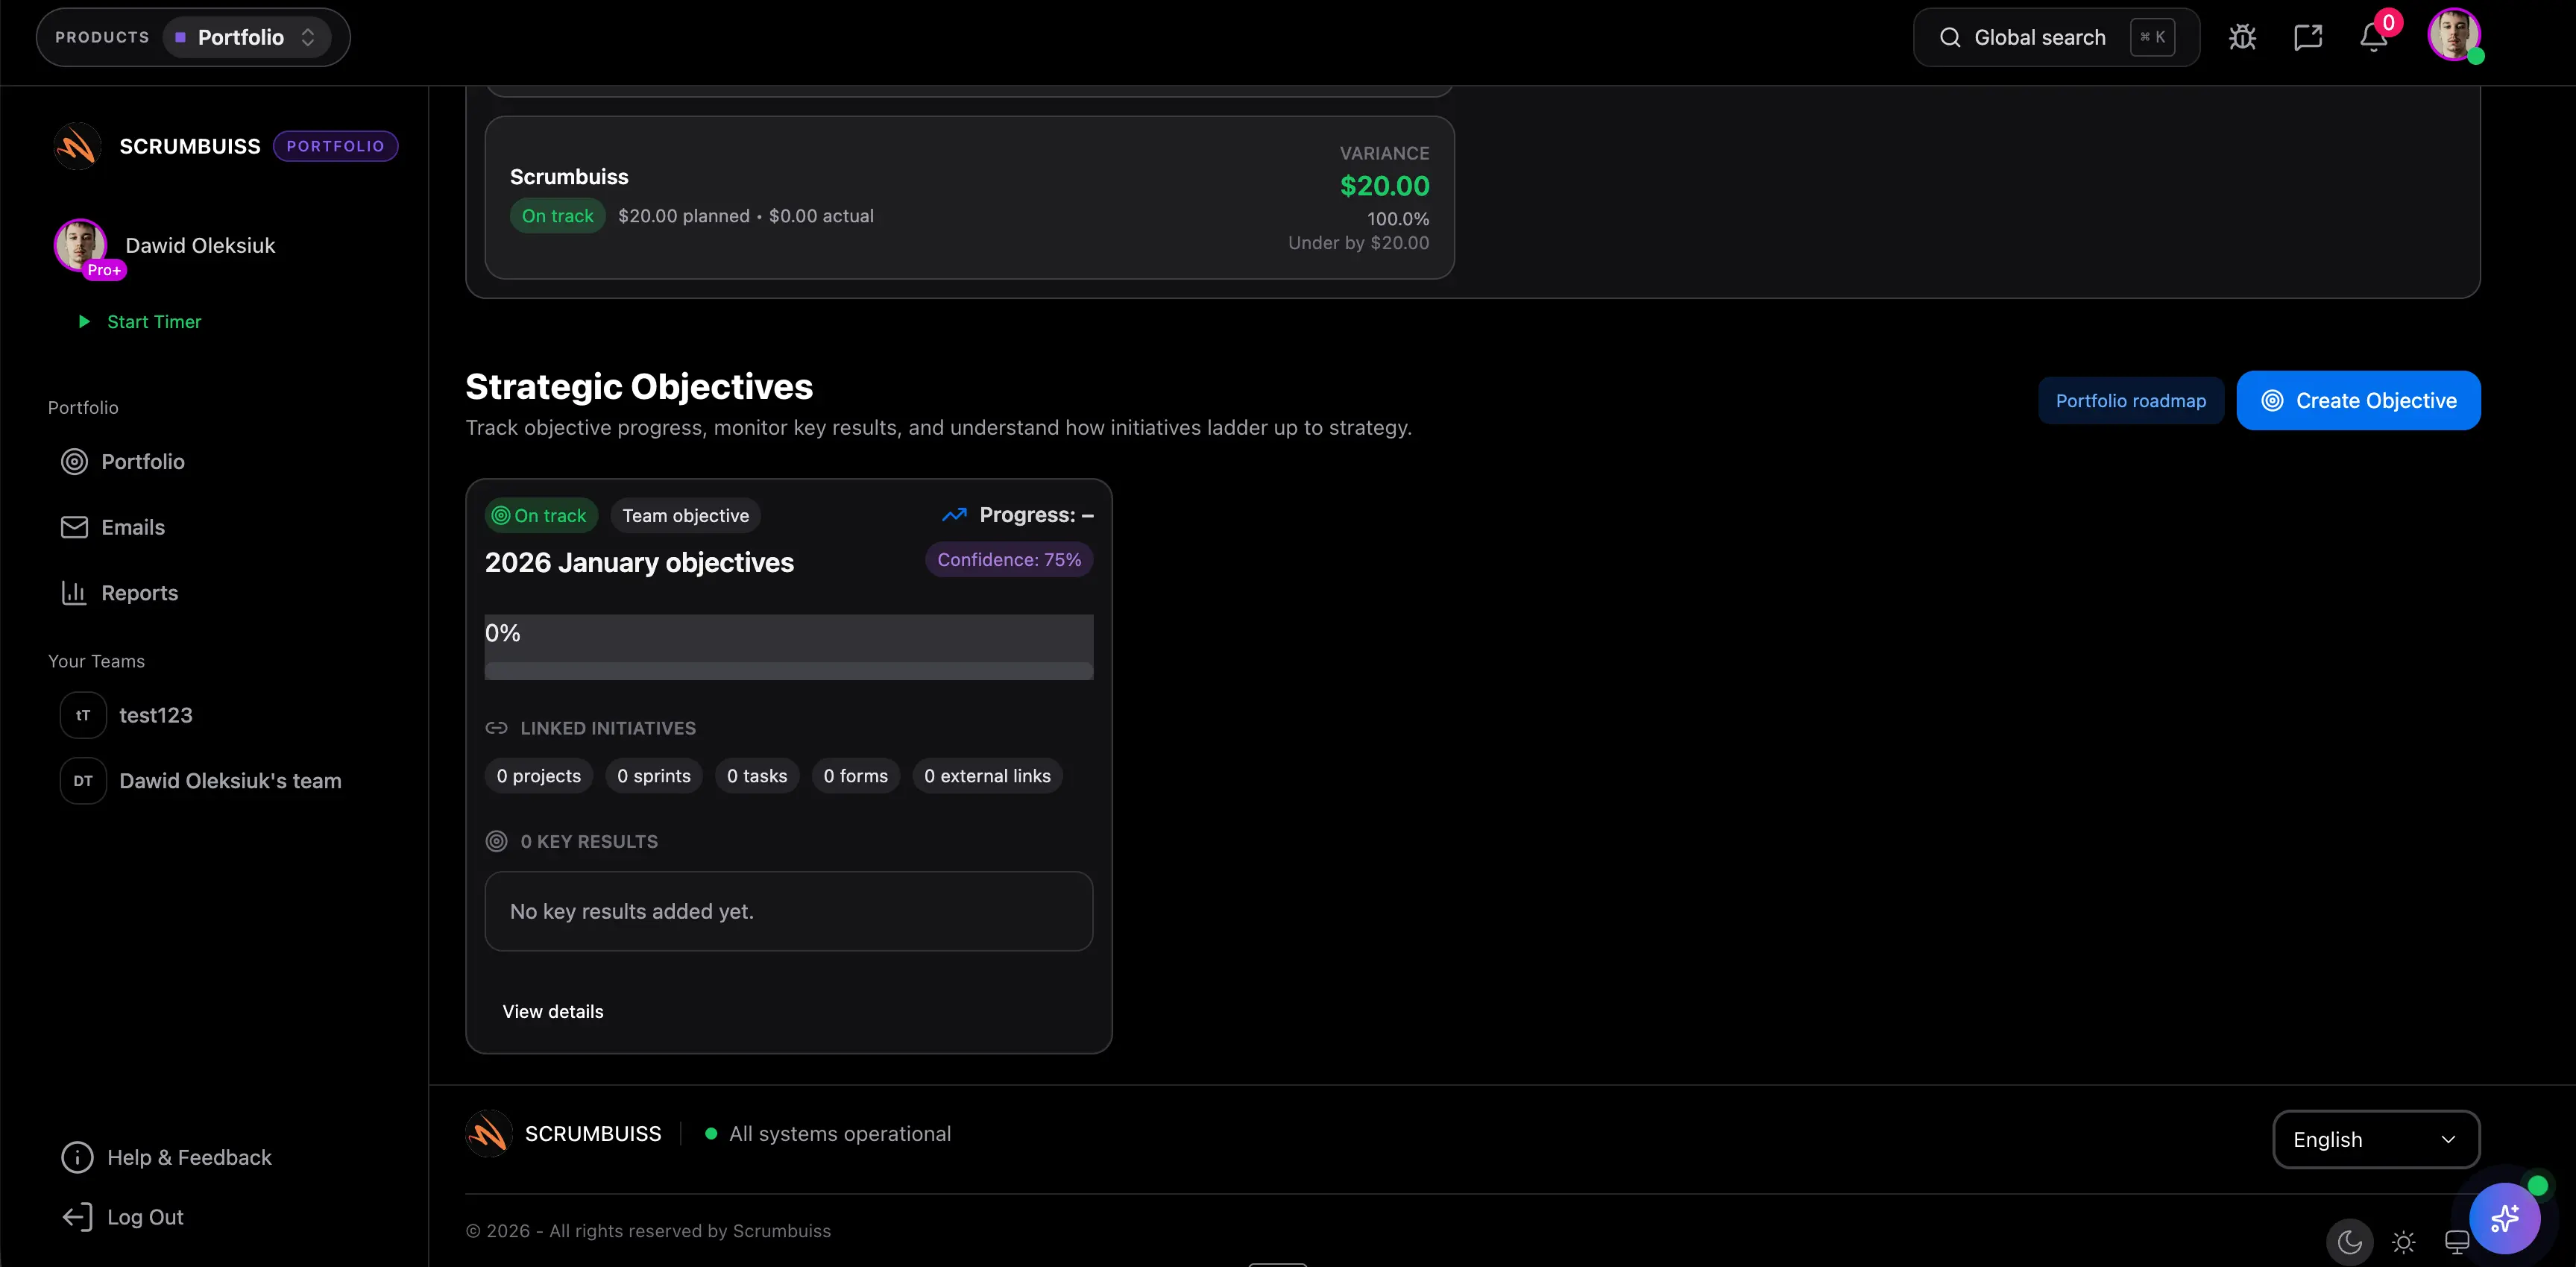The width and height of the screenshot is (2576, 1267).
Task: Open the AI assistant sparkle button
Action: 2504,1218
